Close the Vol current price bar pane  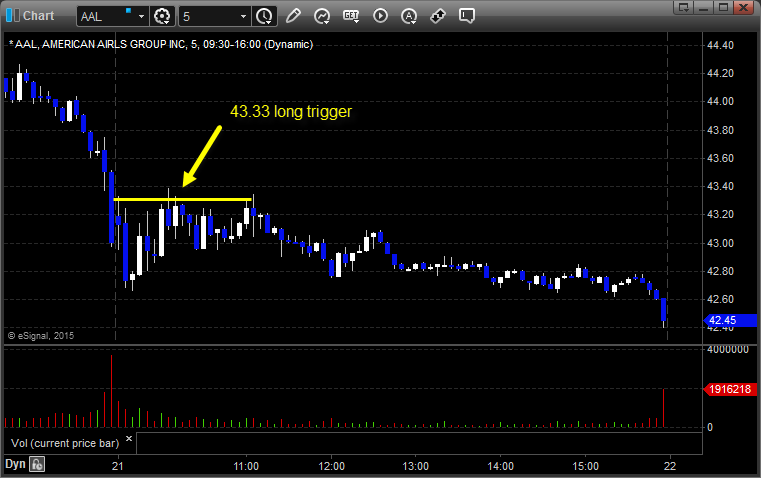129,439
